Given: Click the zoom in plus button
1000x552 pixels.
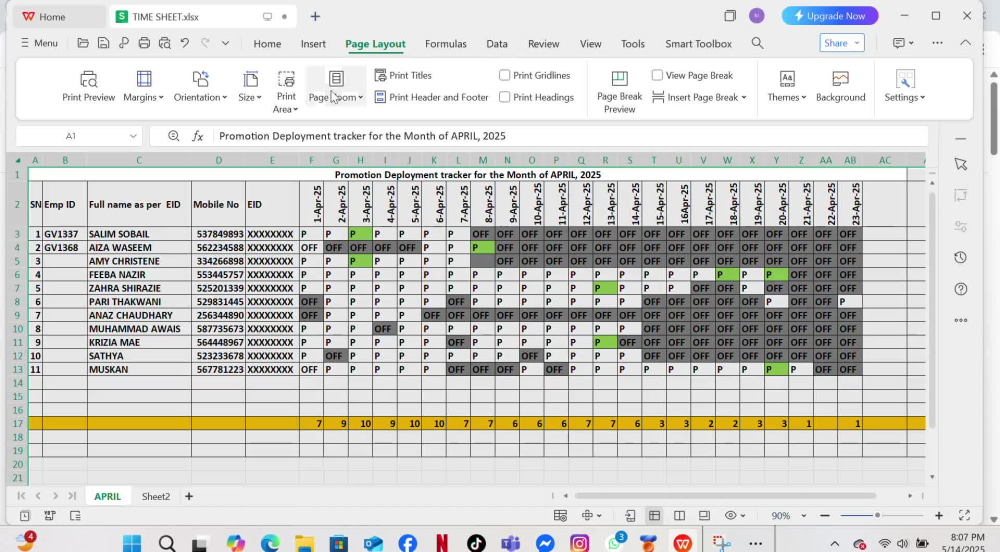Looking at the screenshot, I should (x=939, y=515).
